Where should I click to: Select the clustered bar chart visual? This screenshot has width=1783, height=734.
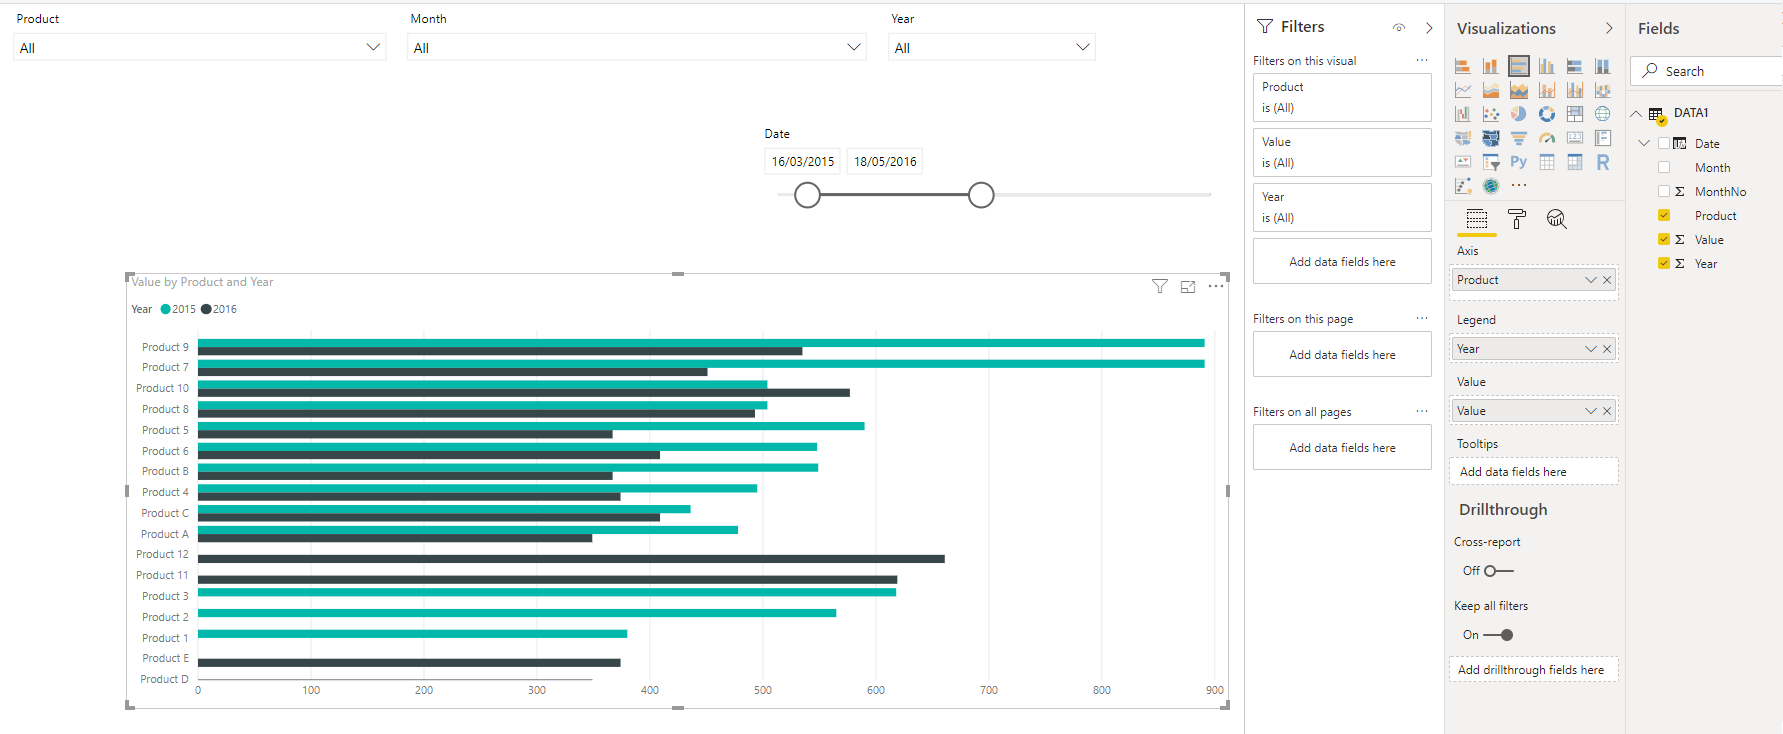click(x=1518, y=66)
